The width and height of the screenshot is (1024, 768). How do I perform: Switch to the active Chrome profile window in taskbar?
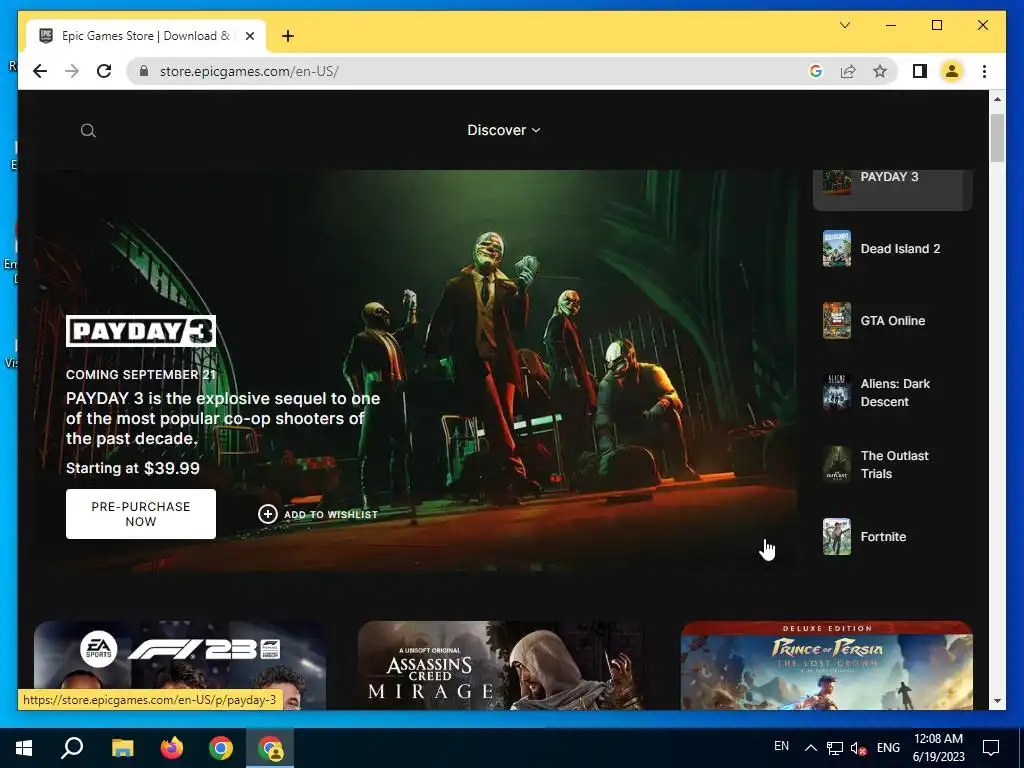click(x=270, y=748)
